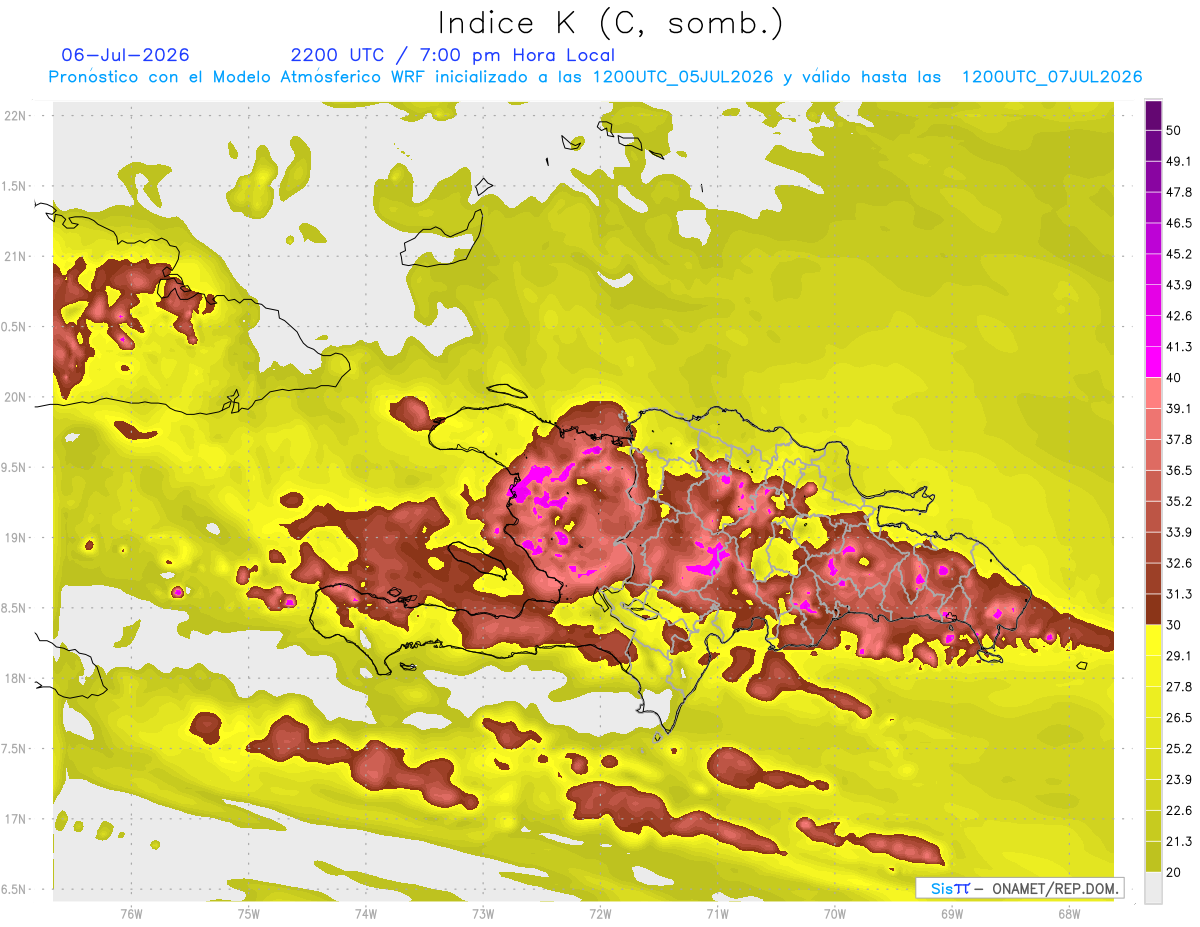Select the date label '06-Jul-2026'
Screen dimensions: 1200x927
[x=125, y=56]
